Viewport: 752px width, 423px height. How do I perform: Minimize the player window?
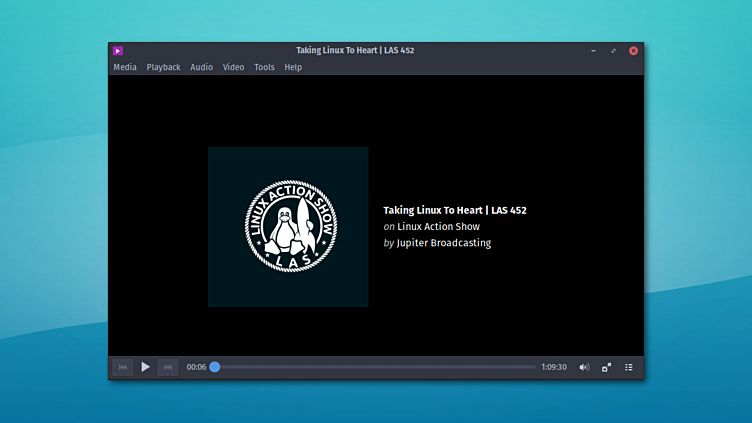tap(593, 50)
